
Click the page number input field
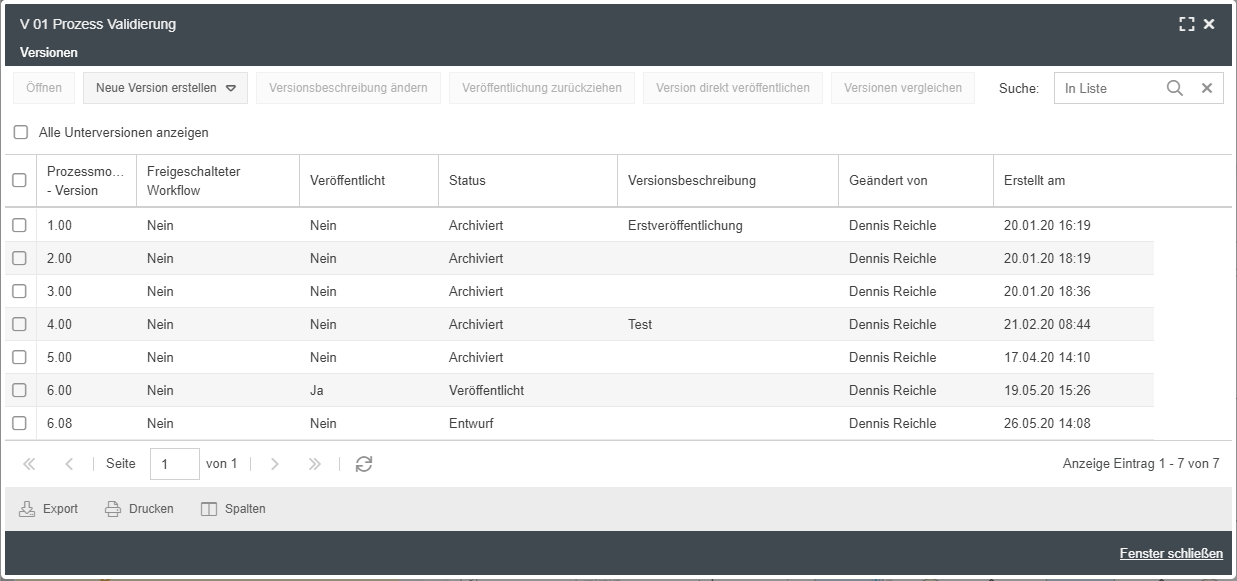pyautogui.click(x=174, y=464)
